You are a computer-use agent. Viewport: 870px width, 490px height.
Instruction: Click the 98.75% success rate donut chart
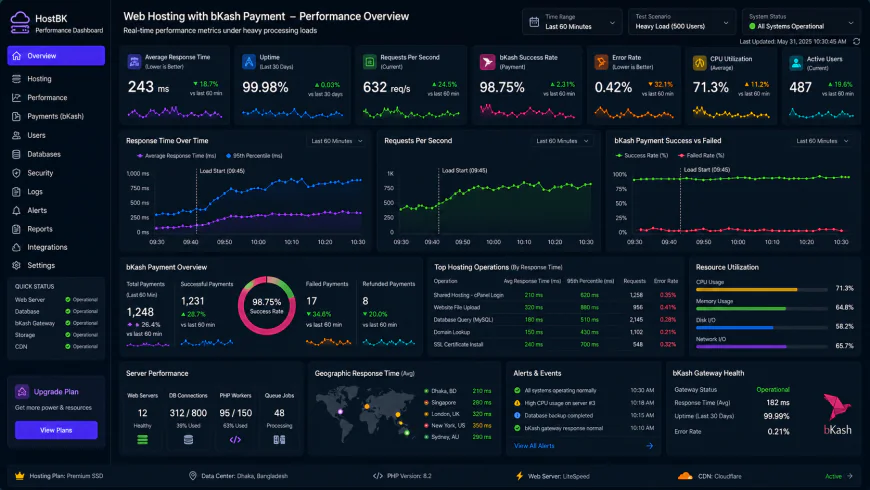267,306
